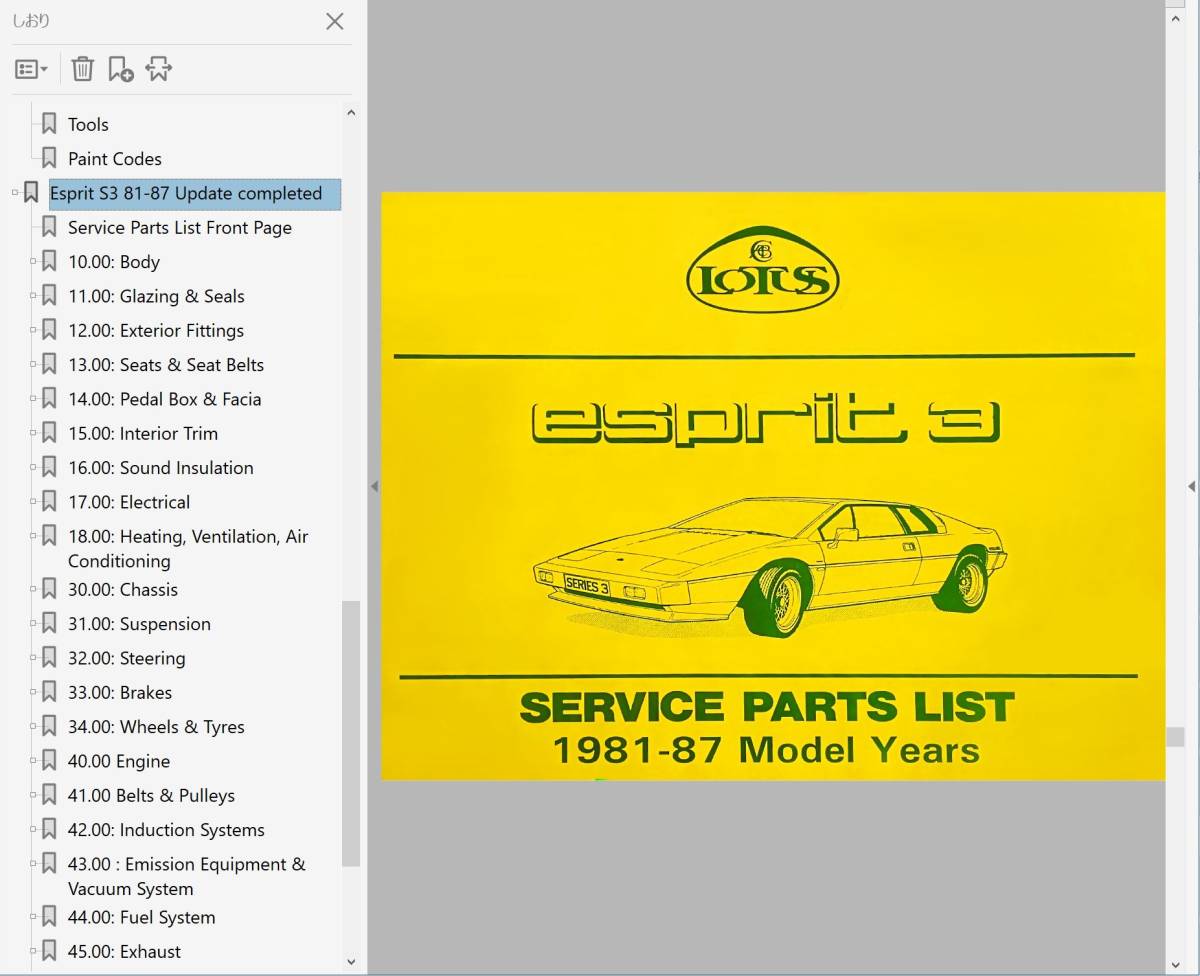Go to 14.00: Pedal Box & Facia
This screenshot has height=976, width=1200.
coord(165,399)
